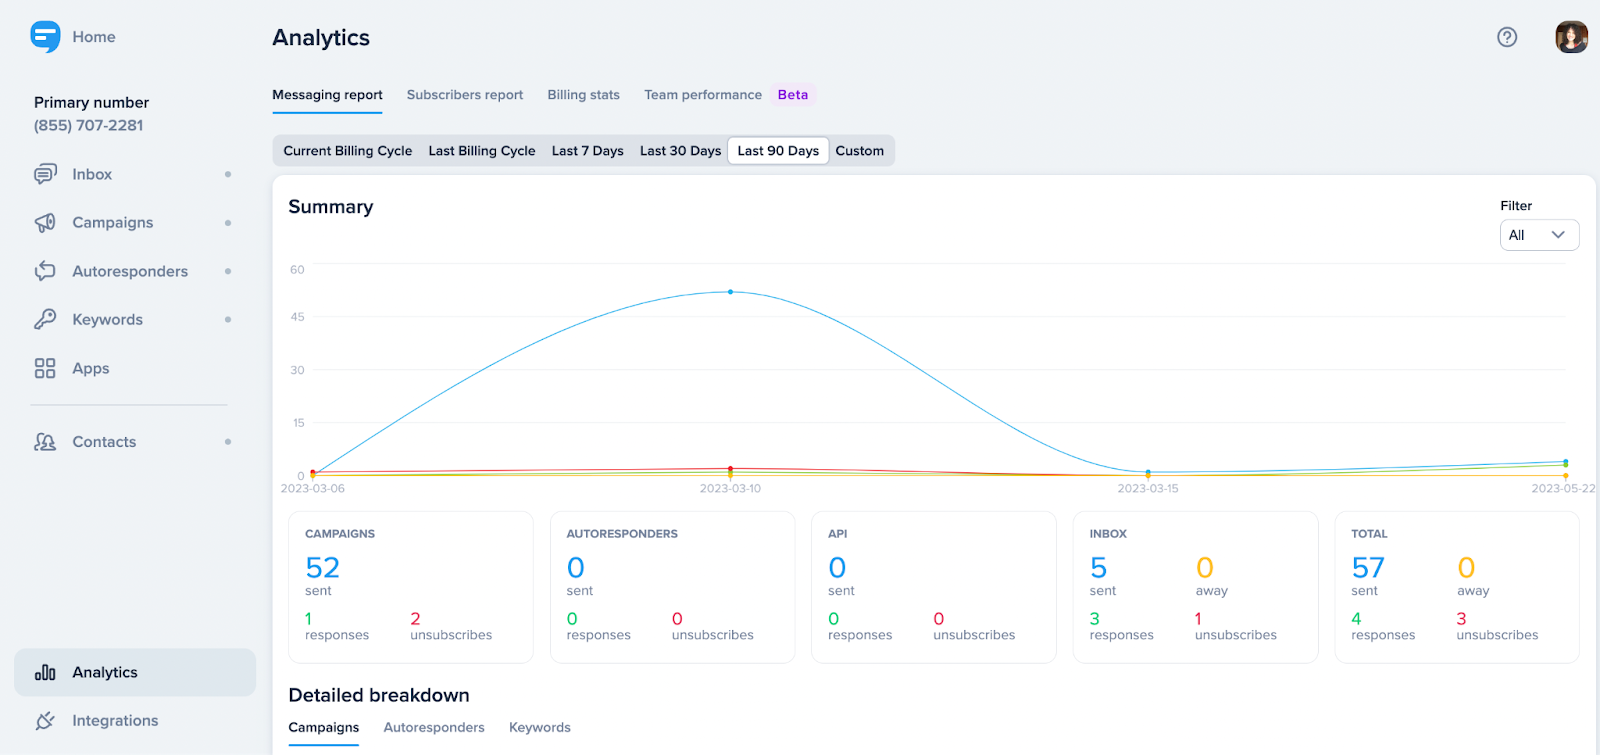Image resolution: width=1600 pixels, height=755 pixels.
Task: Click the Autoresponders reply icon
Action: click(x=45, y=271)
